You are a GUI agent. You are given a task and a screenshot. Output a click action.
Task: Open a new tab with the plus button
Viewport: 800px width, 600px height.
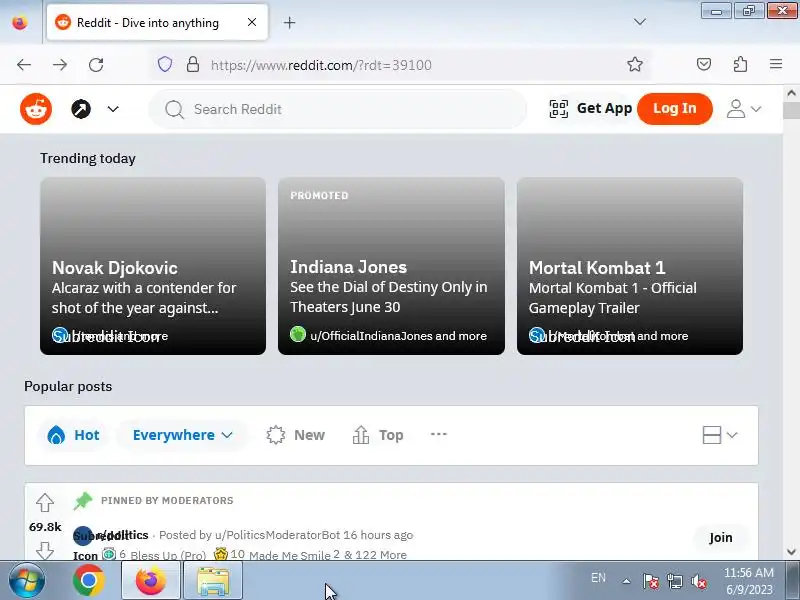pos(289,22)
